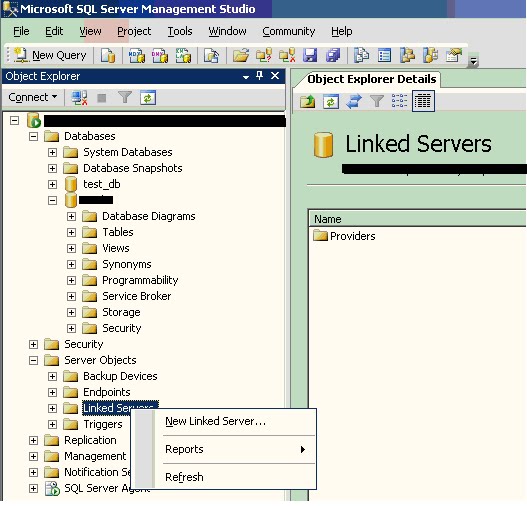Click the Stop icon in Object Explorer
The width and height of the screenshot is (527, 506).
coord(102,98)
